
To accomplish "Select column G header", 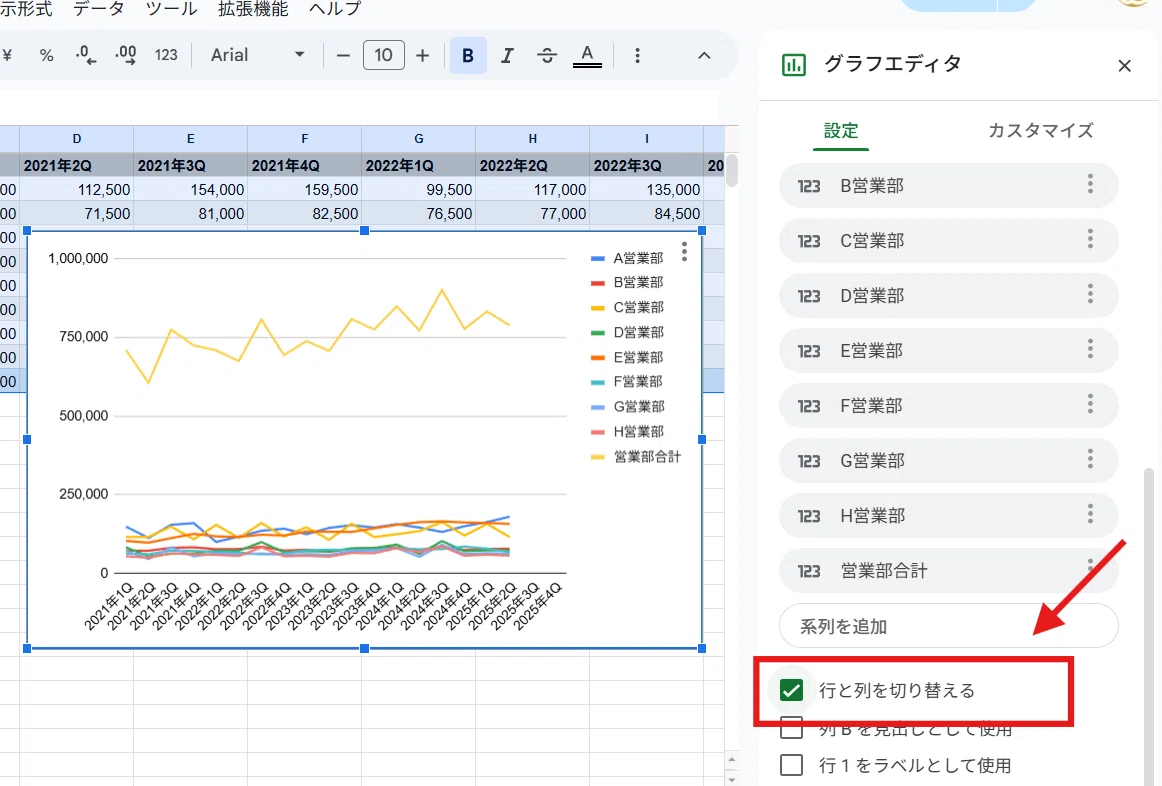I will (419, 139).
